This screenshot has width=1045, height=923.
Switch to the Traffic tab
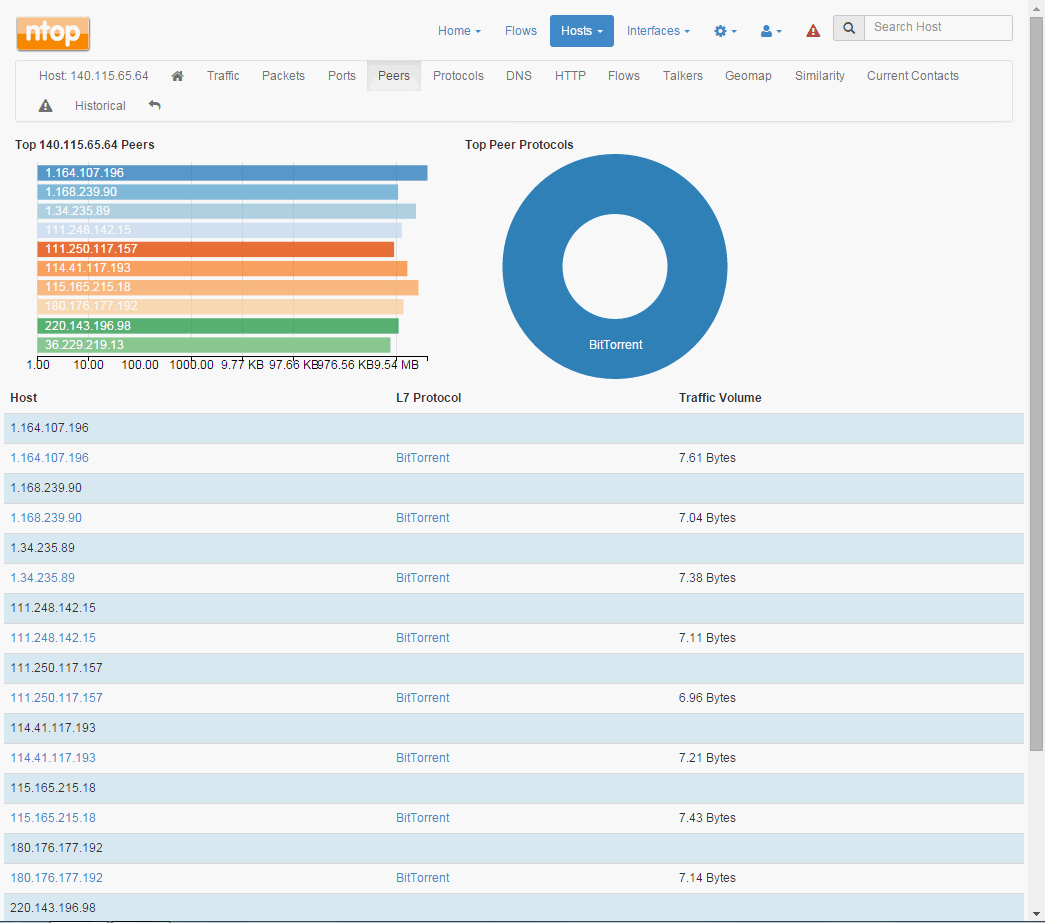click(x=223, y=76)
